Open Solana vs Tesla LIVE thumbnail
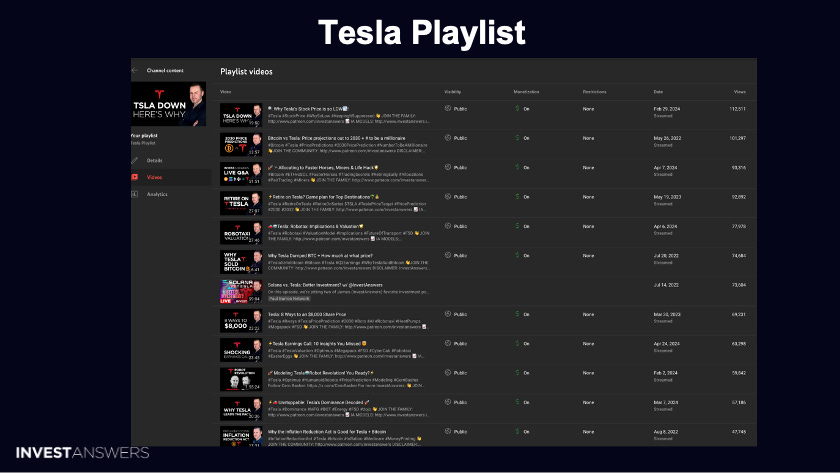Screen dimensions: 840x473 (241, 291)
